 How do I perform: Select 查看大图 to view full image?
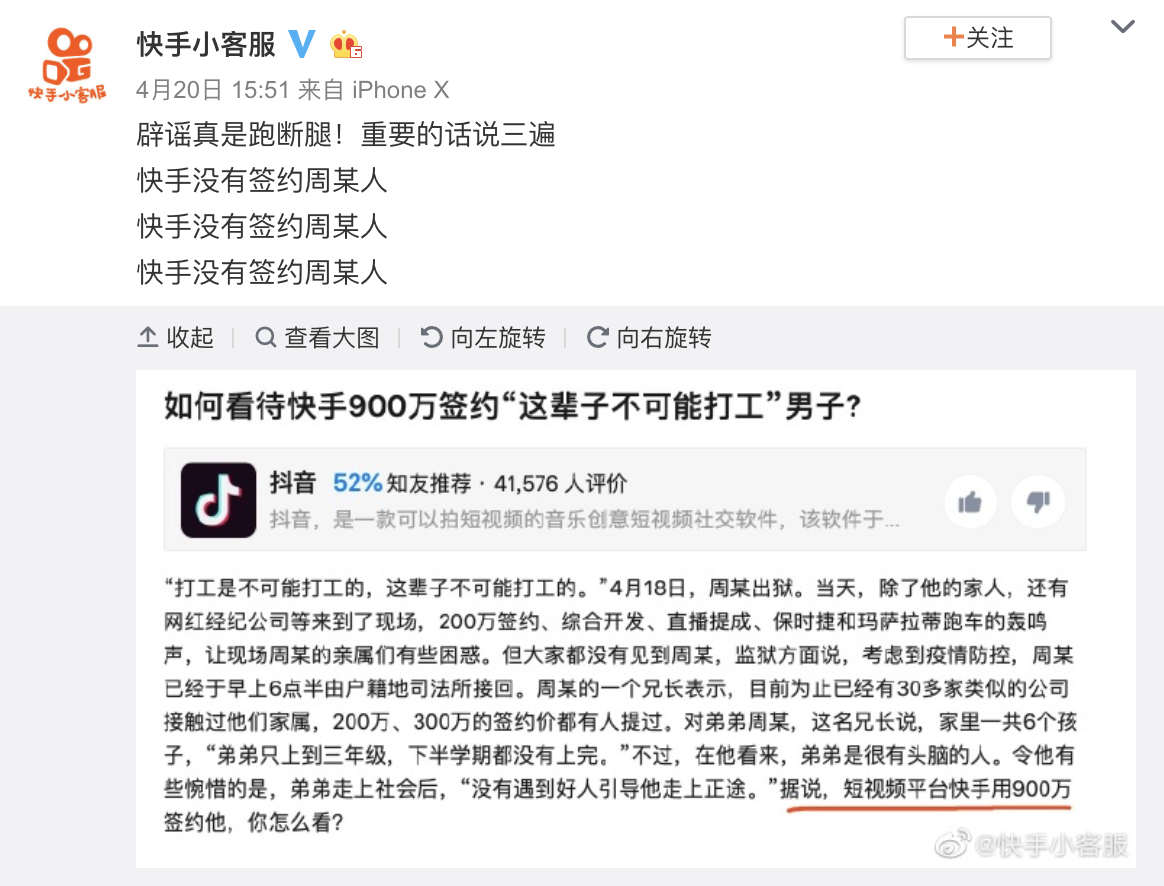click(317, 338)
